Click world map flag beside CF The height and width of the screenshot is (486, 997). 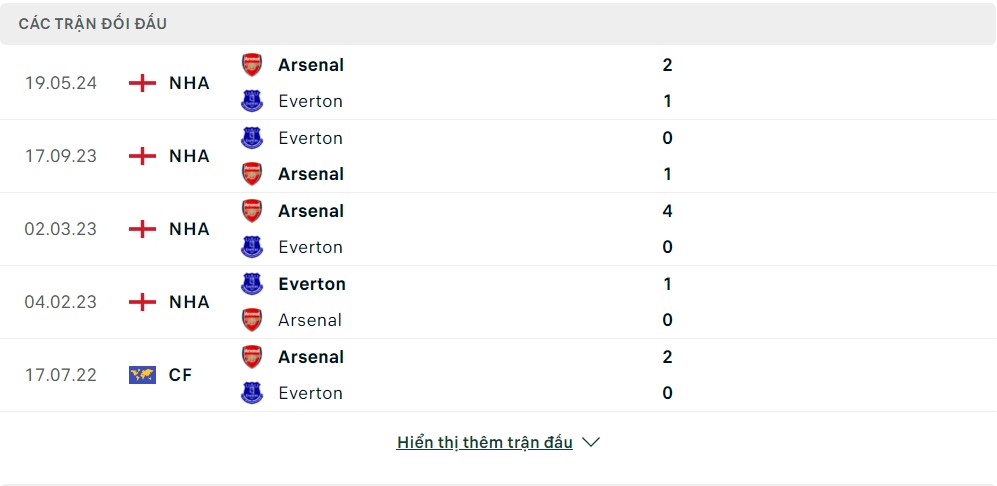pos(143,375)
